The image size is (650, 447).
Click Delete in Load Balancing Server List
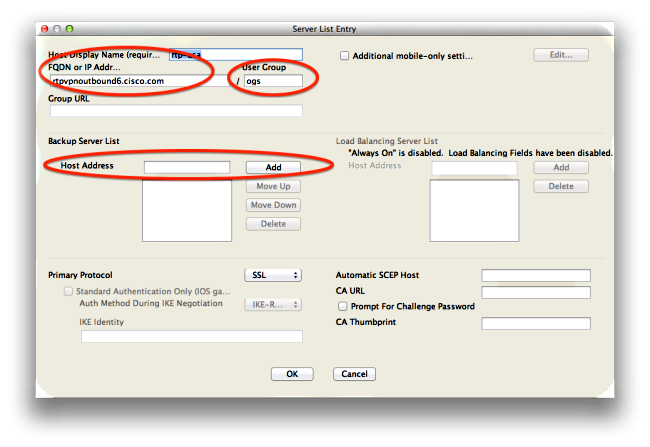pyautogui.click(x=561, y=186)
